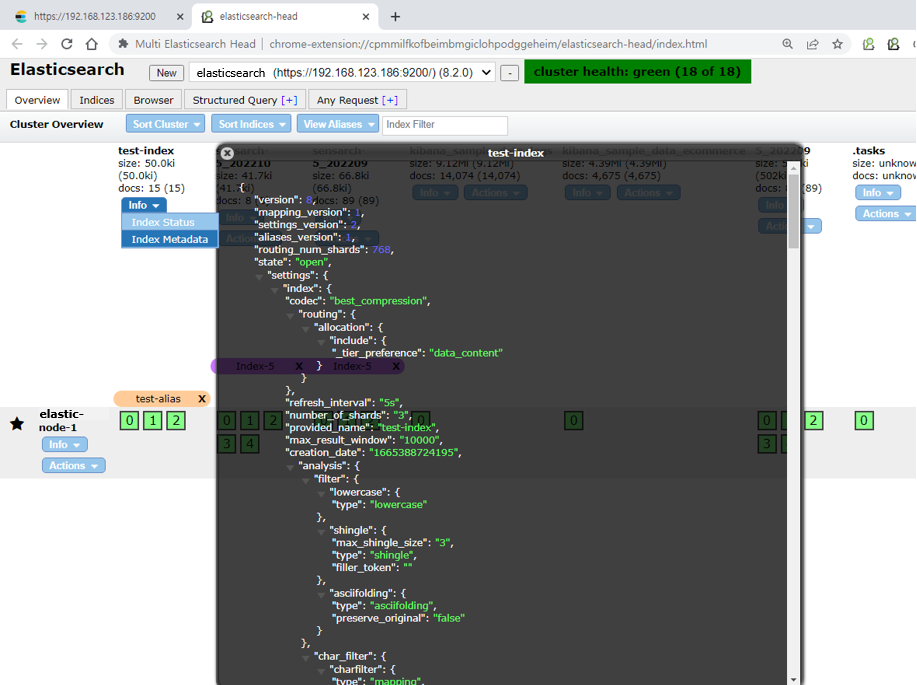Screen dimensions: 917x685
Task: Select shard 0 of .tasks index
Action: (864, 421)
